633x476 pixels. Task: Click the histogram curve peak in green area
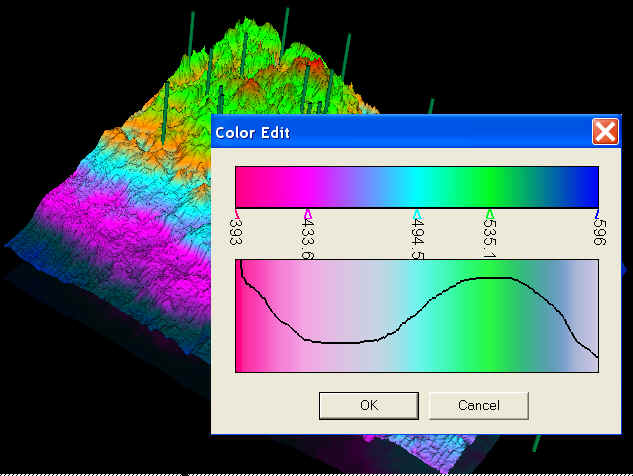click(490, 279)
